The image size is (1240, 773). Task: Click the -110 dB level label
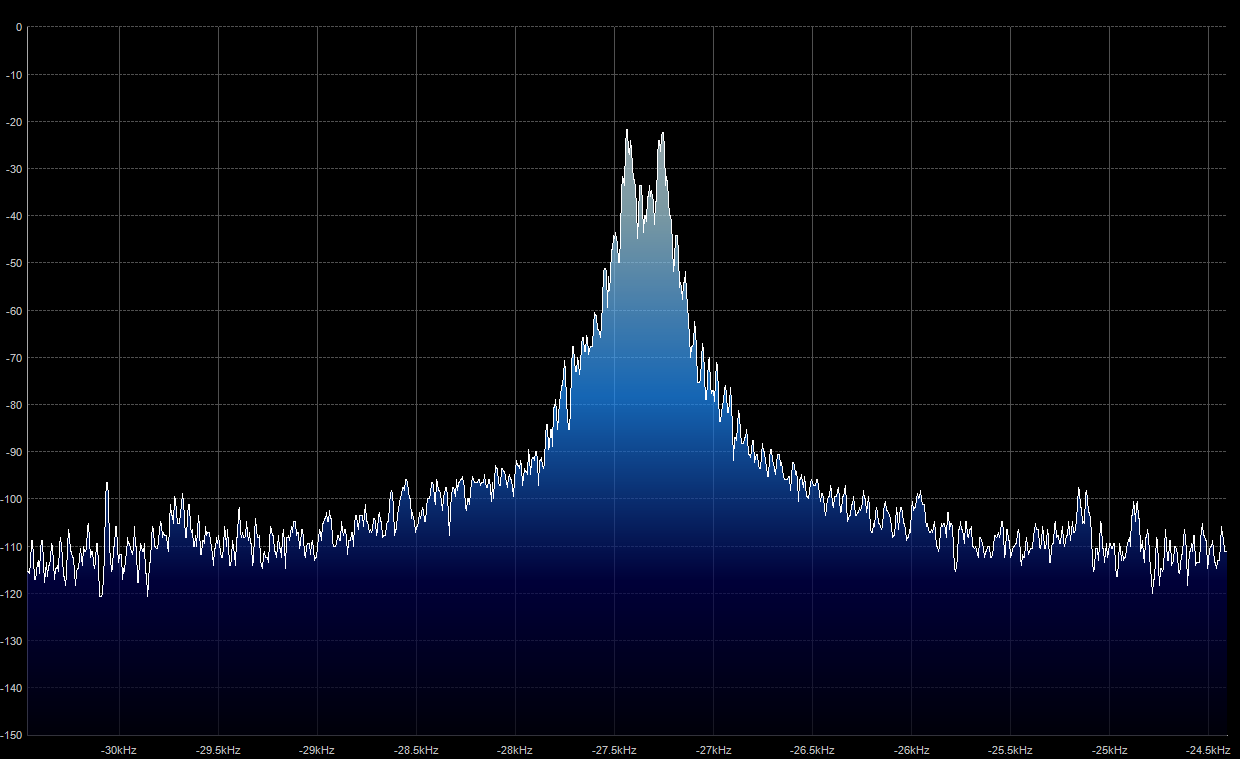pyautogui.click(x=12, y=546)
